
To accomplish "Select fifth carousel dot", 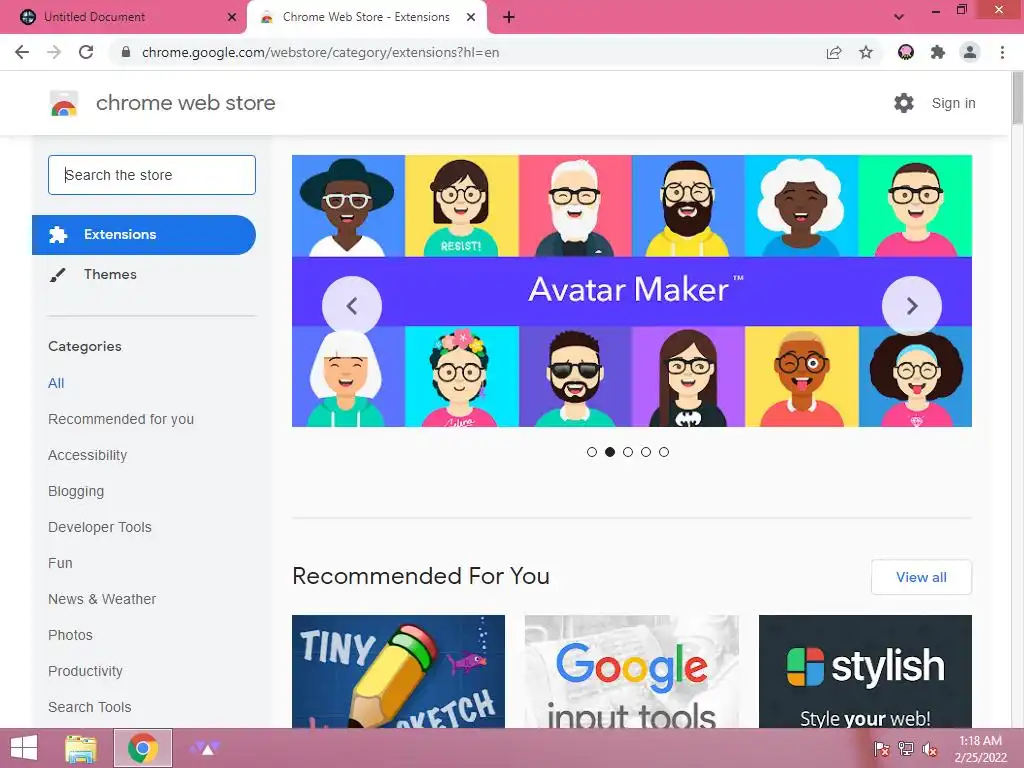I will point(664,452).
